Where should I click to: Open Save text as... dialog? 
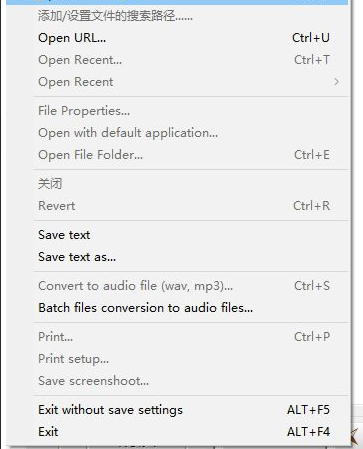(177, 257)
